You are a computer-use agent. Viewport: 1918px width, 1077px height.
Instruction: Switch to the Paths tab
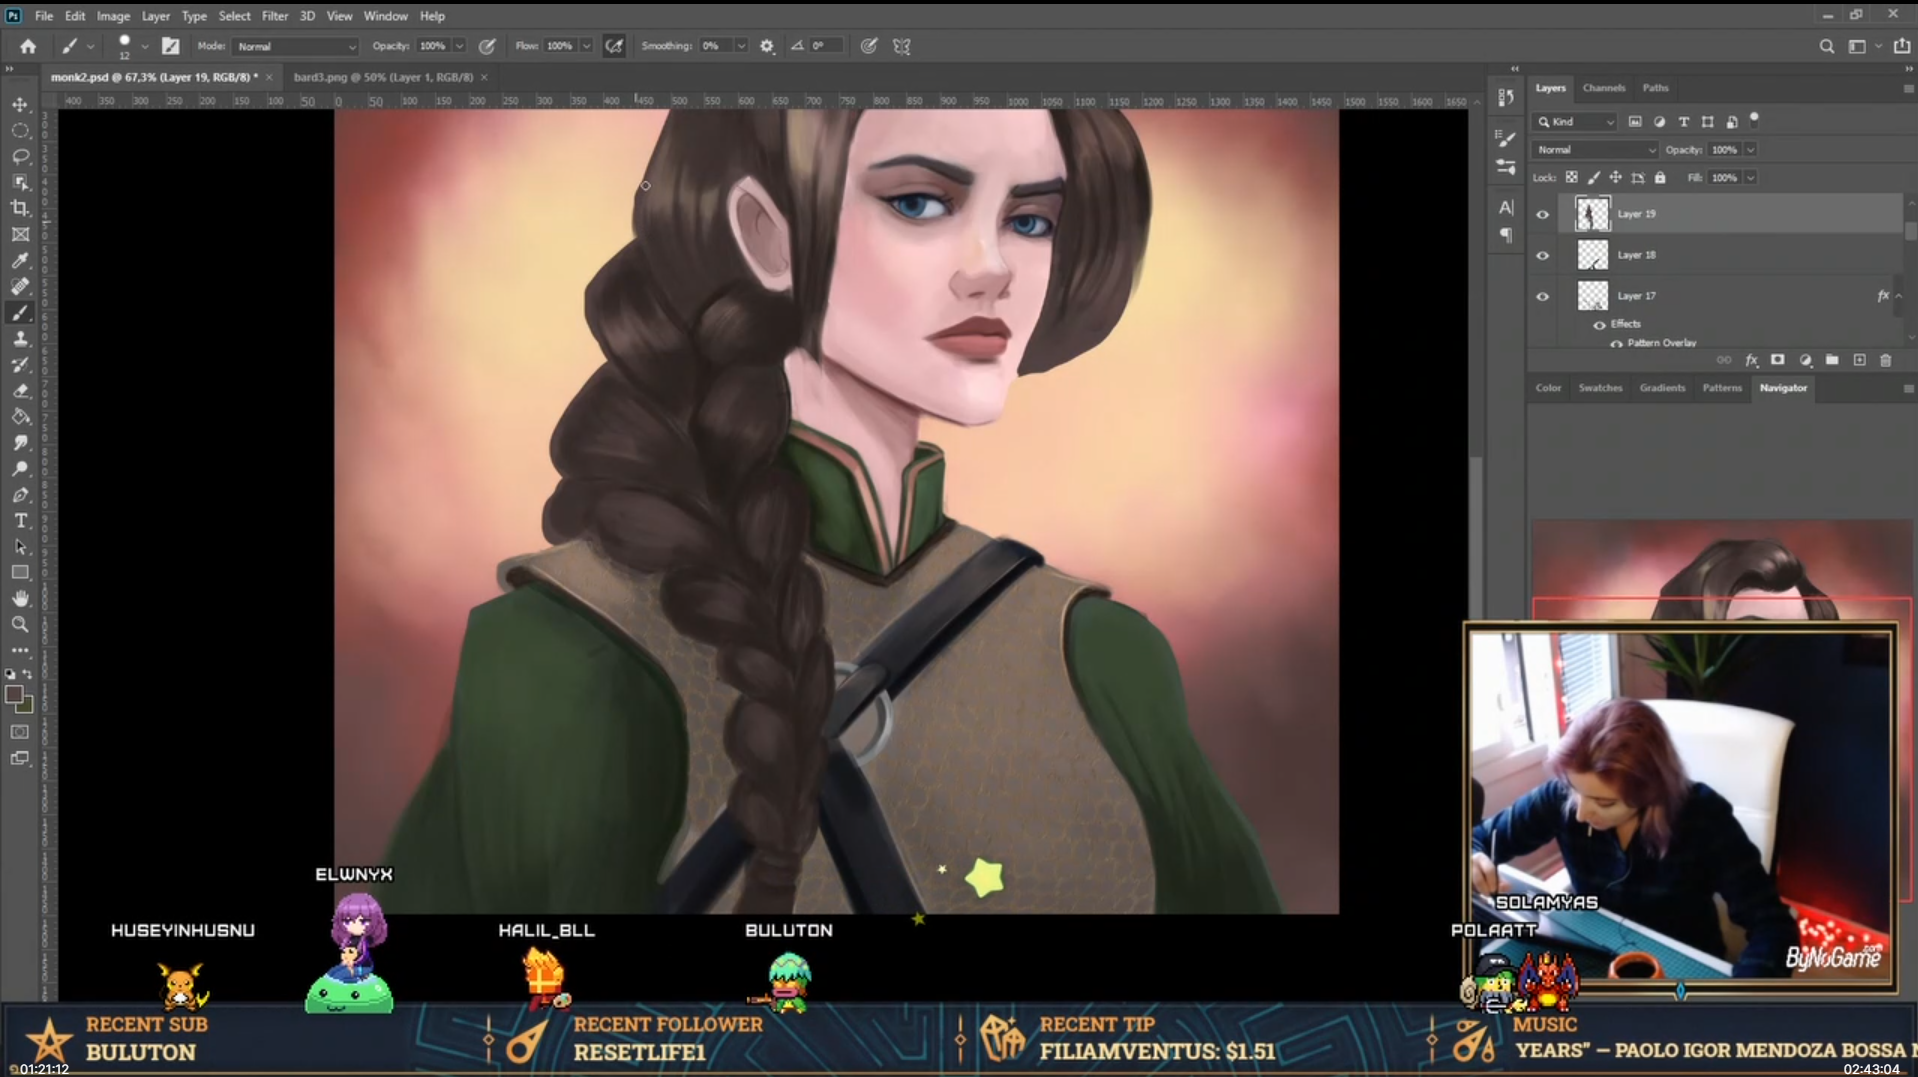coord(1655,88)
